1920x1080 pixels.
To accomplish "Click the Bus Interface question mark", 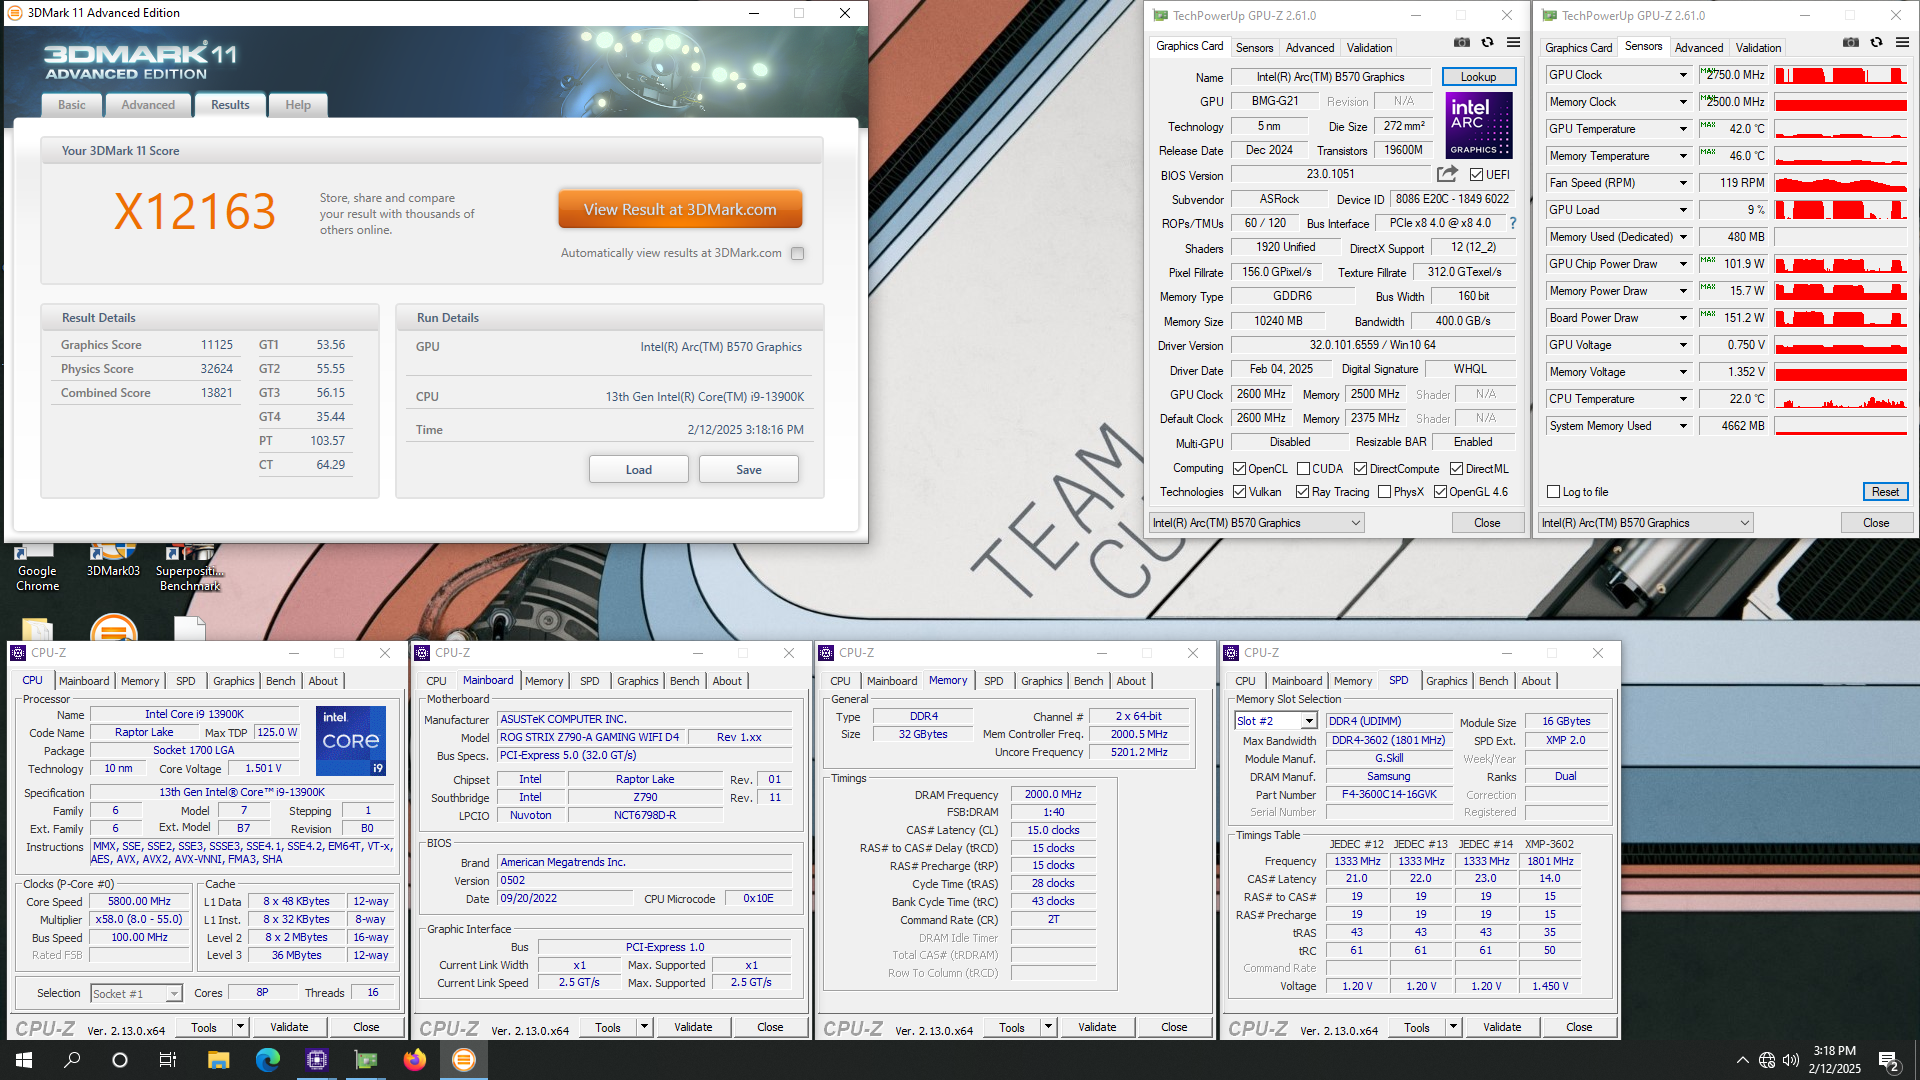I will [1512, 223].
